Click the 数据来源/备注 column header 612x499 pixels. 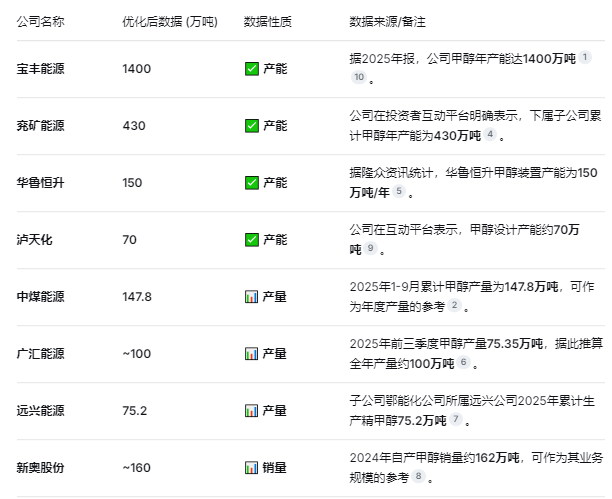pos(387,21)
